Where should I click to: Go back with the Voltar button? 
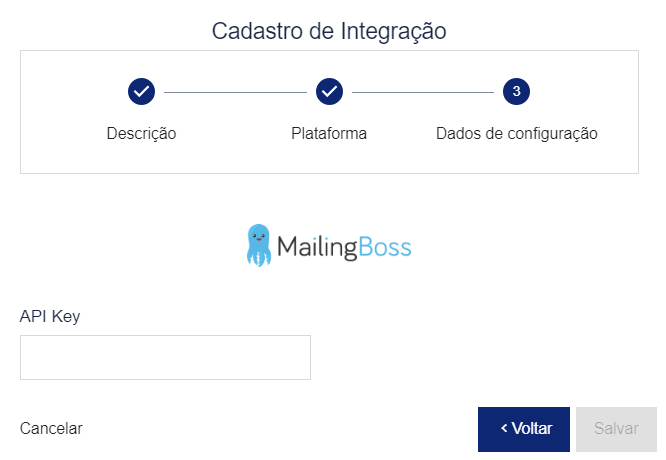[x=524, y=429]
